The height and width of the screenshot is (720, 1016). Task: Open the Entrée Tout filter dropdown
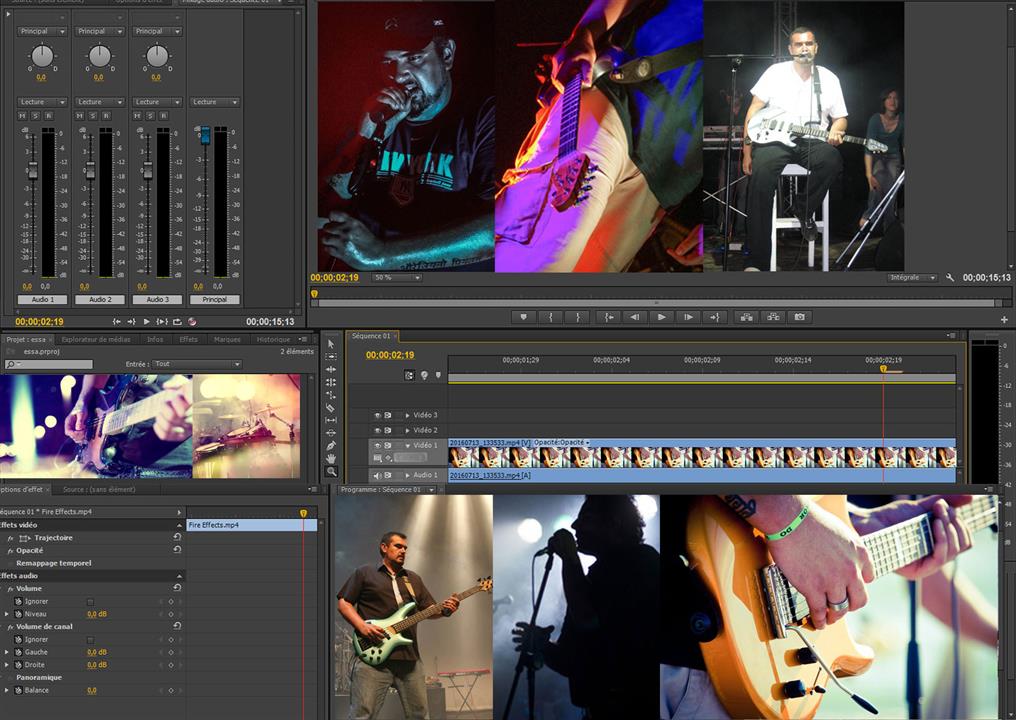[198, 364]
